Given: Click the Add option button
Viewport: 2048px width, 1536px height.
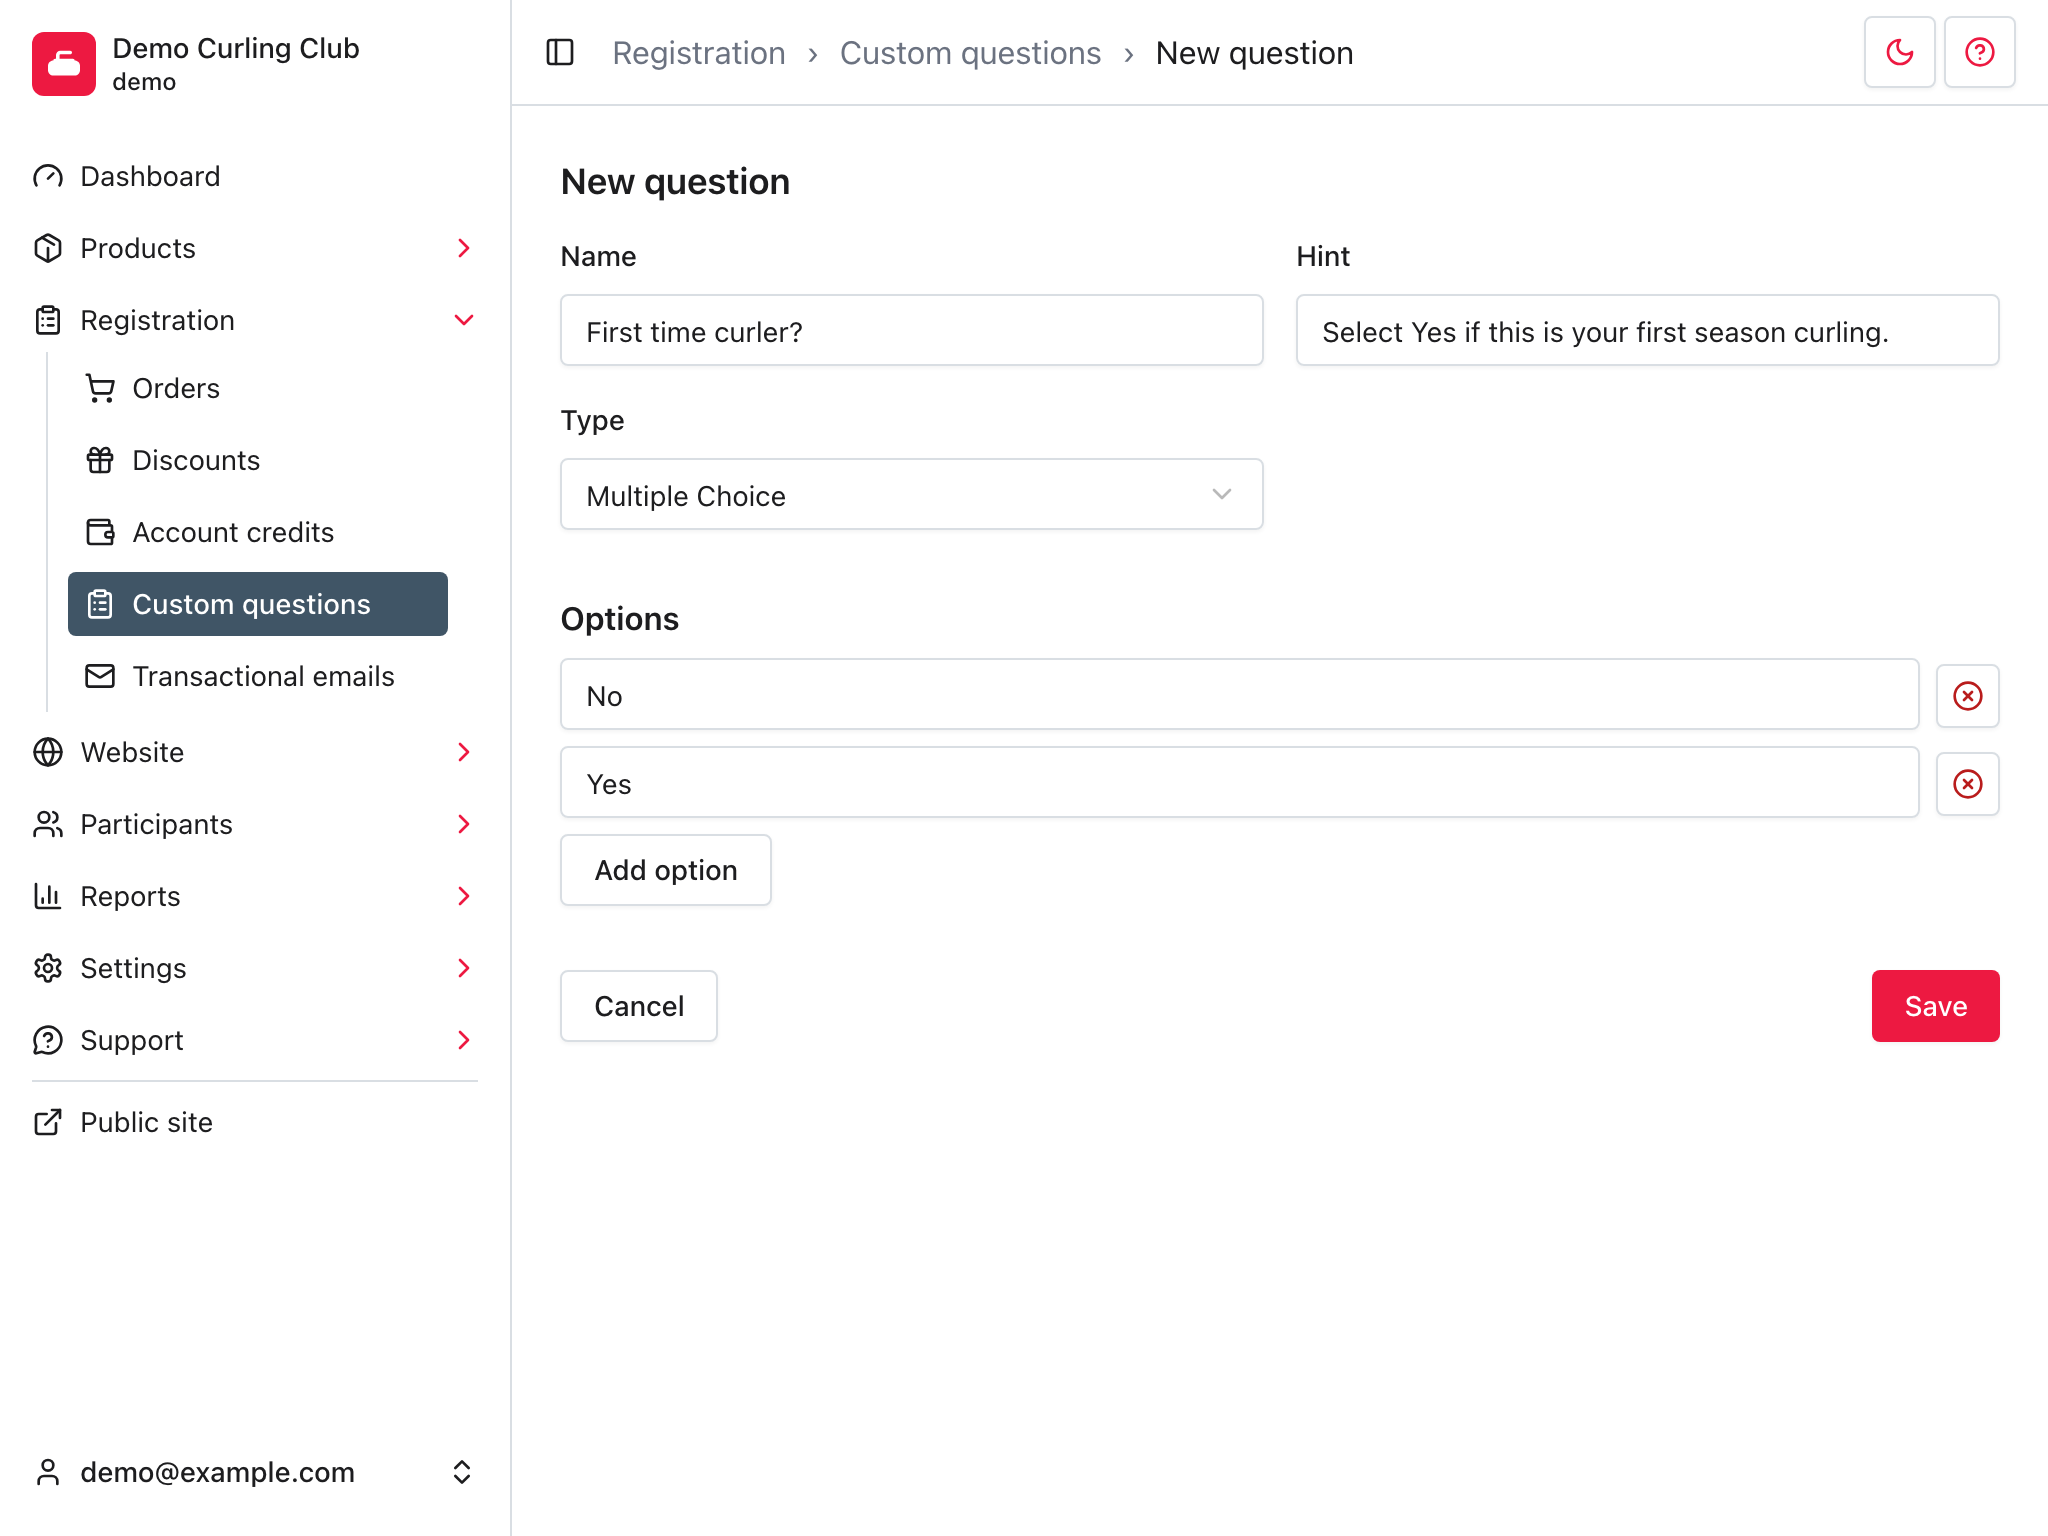Looking at the screenshot, I should click(x=666, y=870).
